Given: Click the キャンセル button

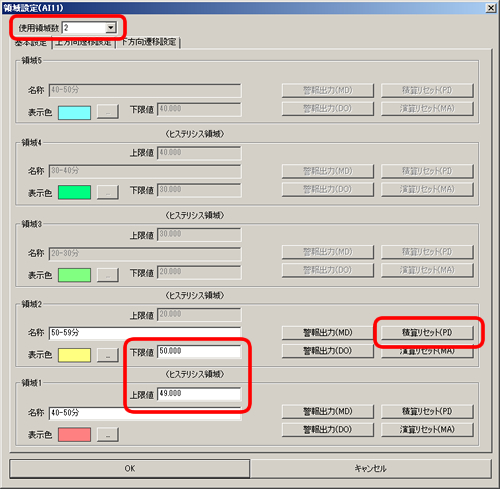Looking at the screenshot, I should coord(370,468).
